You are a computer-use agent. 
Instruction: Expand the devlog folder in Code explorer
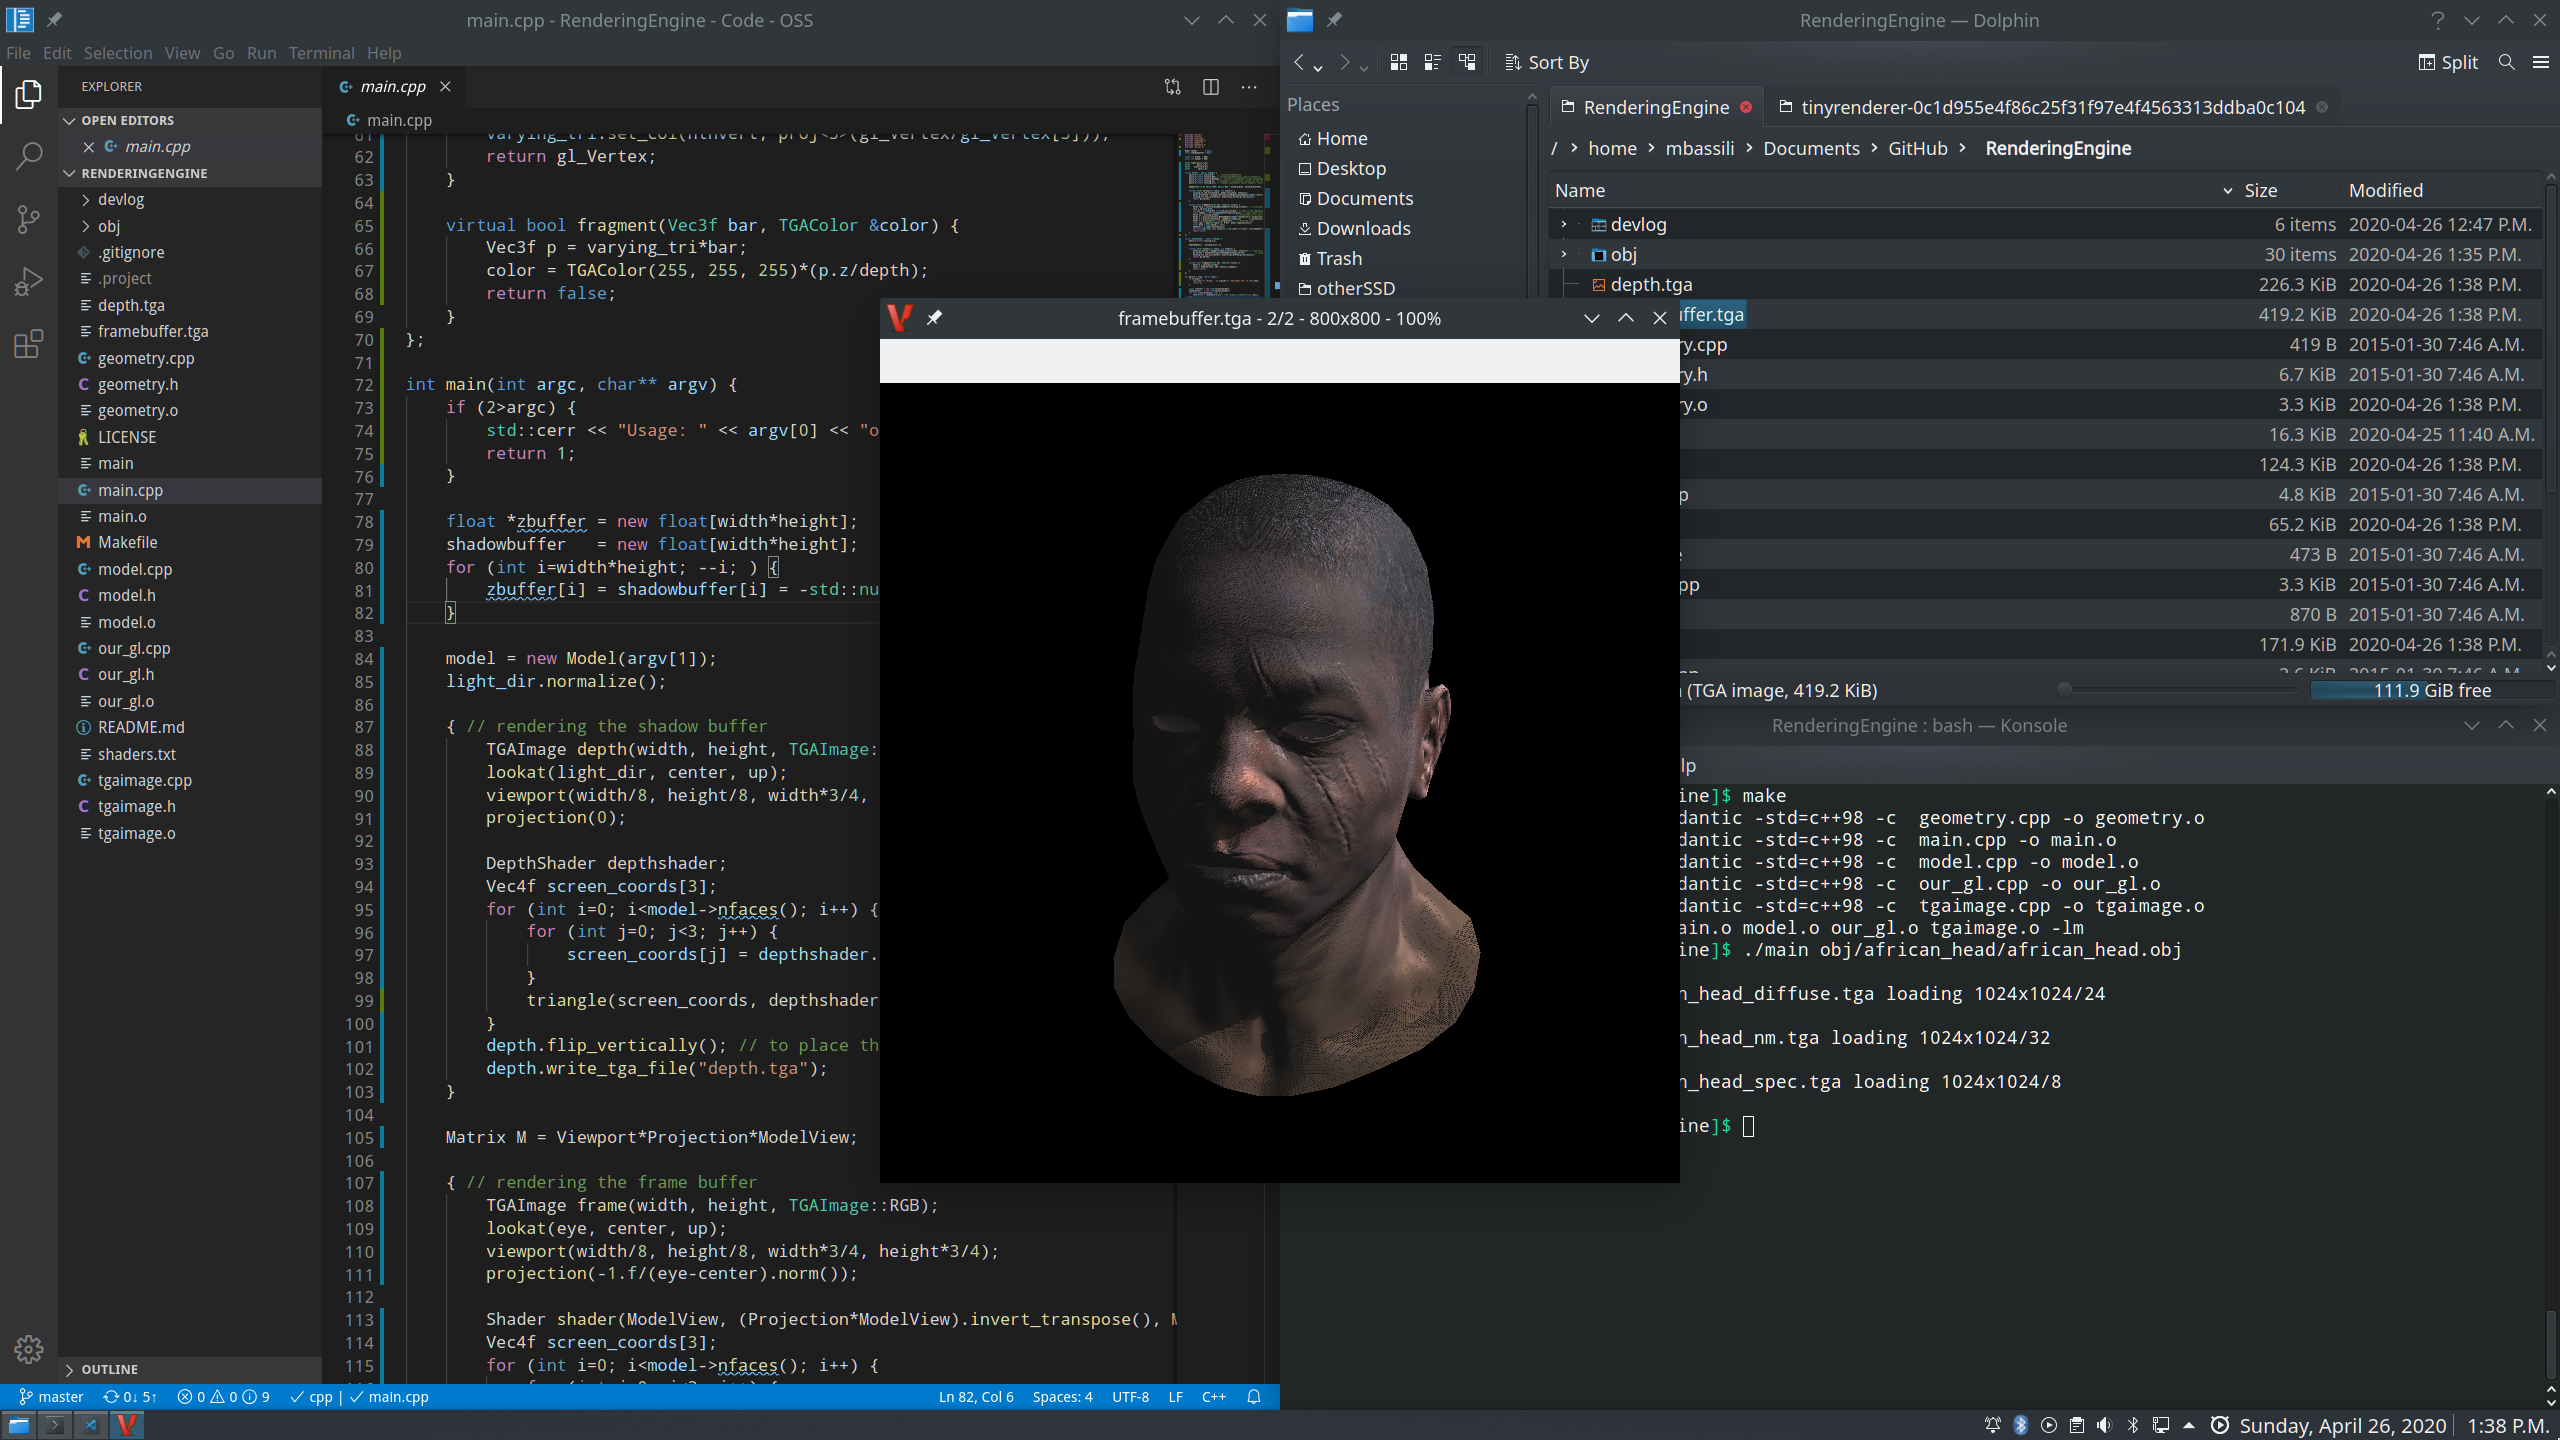[86, 199]
